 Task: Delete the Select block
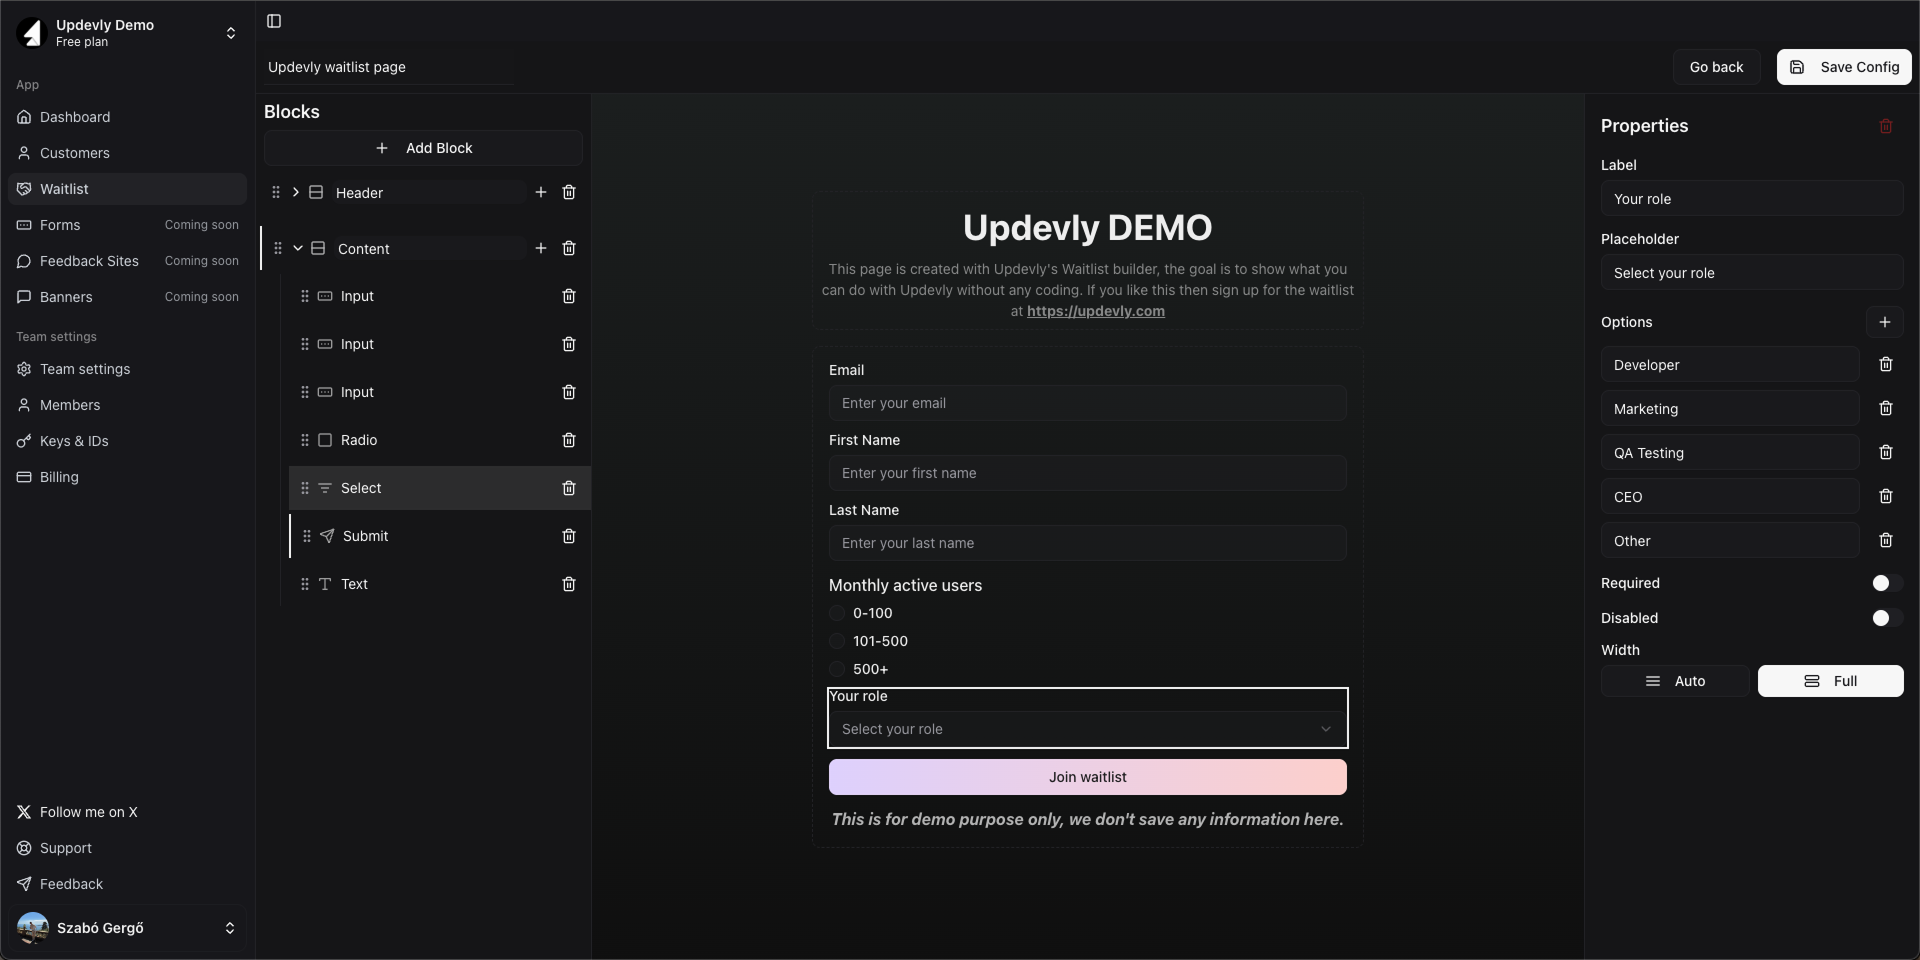pos(569,488)
